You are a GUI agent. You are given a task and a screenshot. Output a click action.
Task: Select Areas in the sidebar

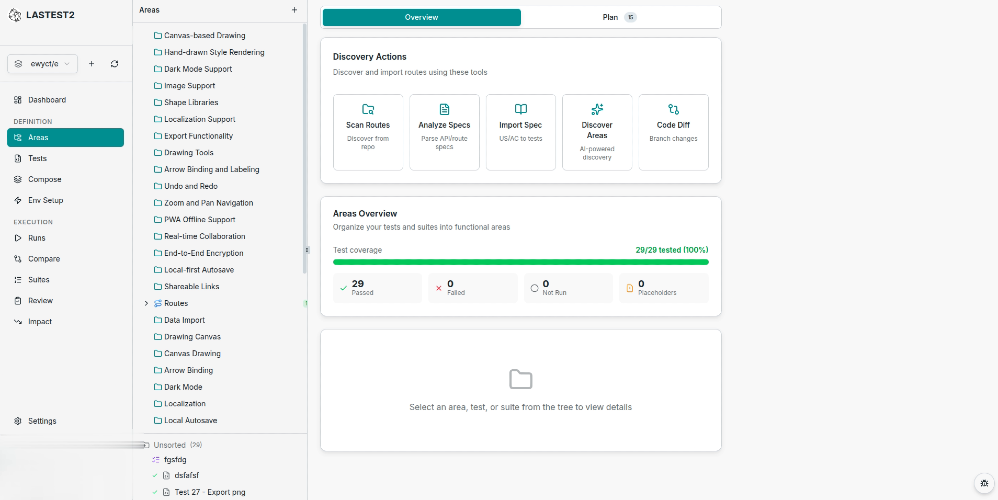click(x=66, y=137)
